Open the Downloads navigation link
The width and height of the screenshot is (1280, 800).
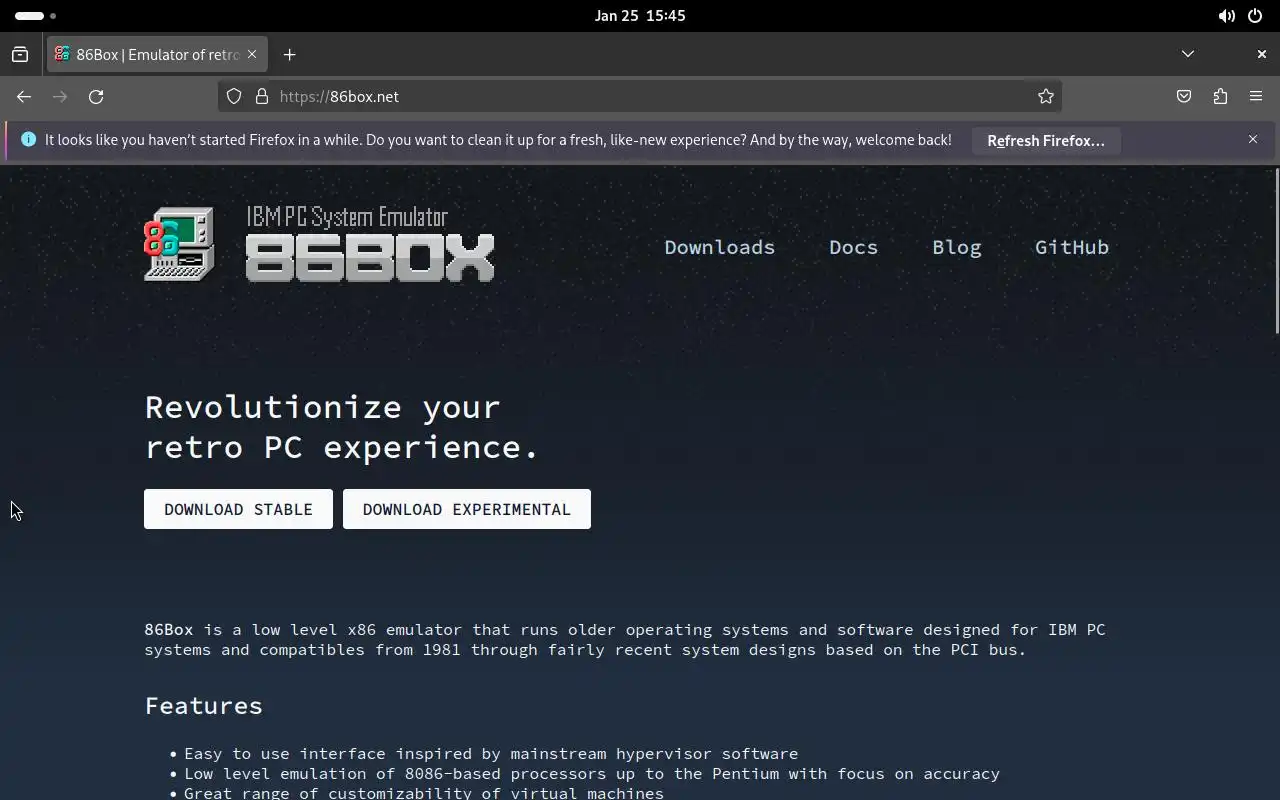pyautogui.click(x=720, y=248)
